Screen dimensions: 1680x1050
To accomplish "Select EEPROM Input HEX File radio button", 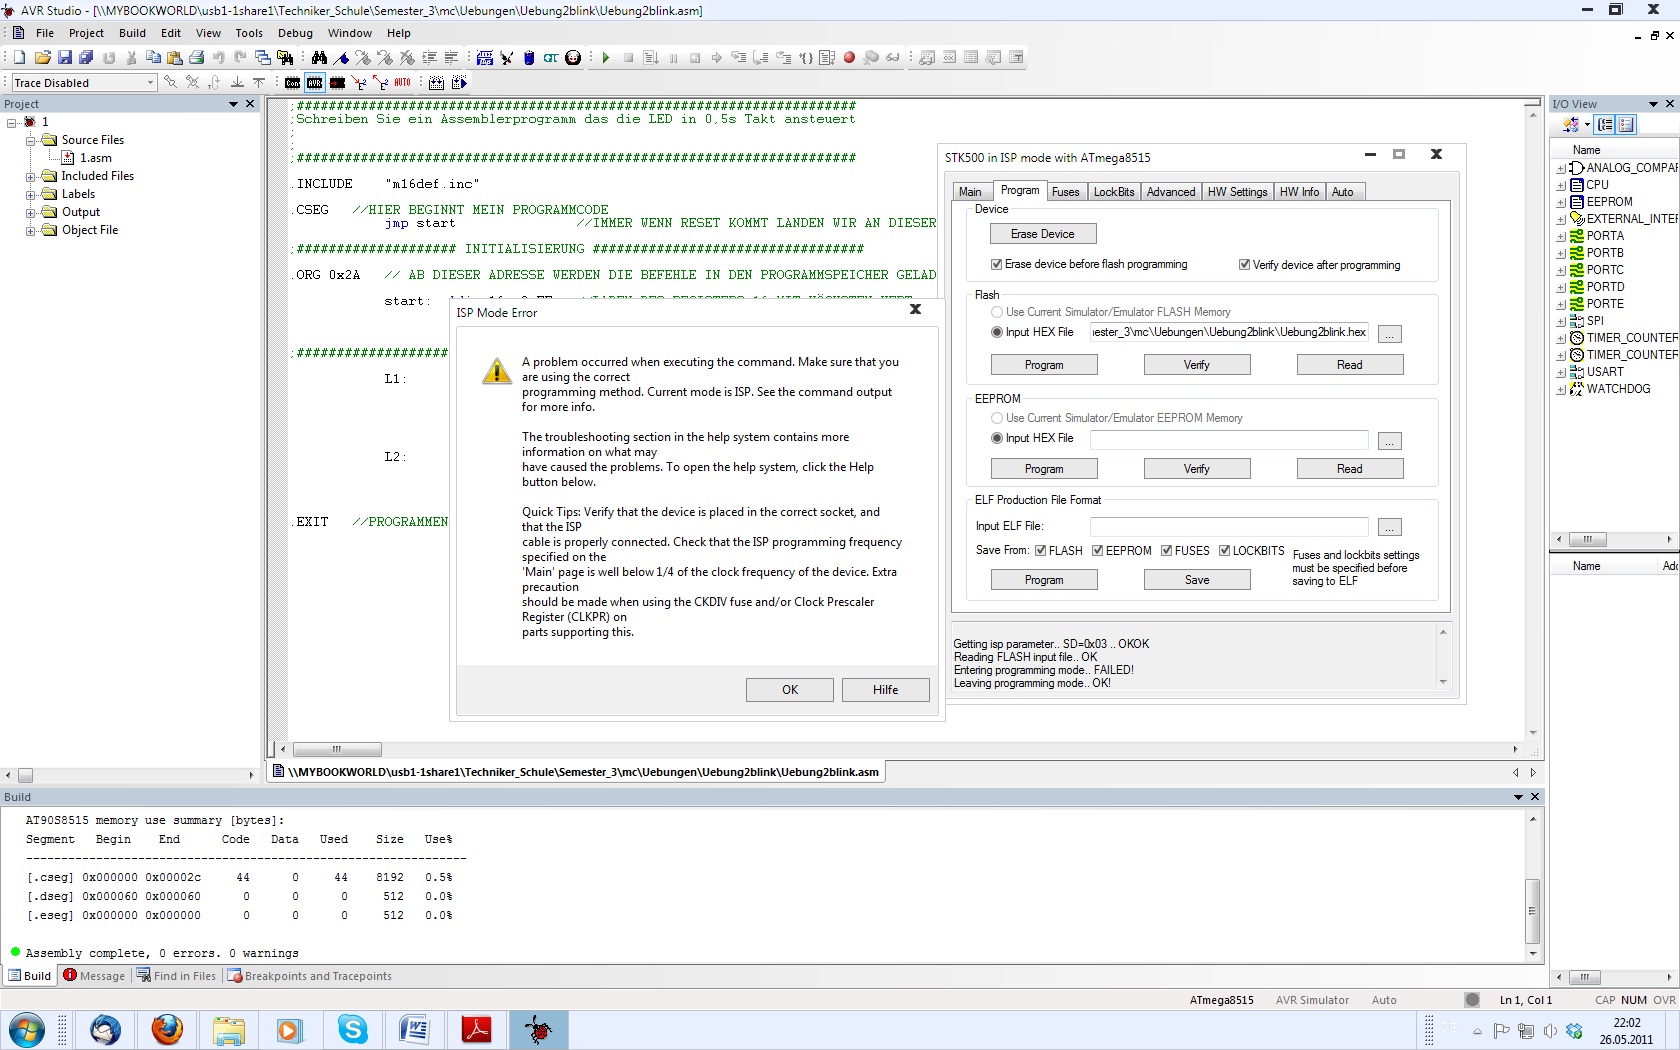I will [997, 438].
